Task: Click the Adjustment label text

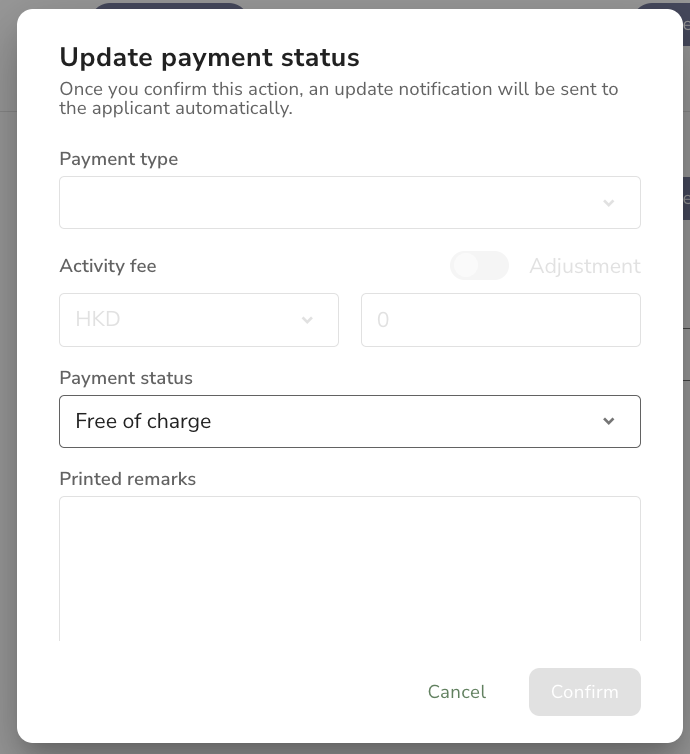Action: click(x=584, y=266)
